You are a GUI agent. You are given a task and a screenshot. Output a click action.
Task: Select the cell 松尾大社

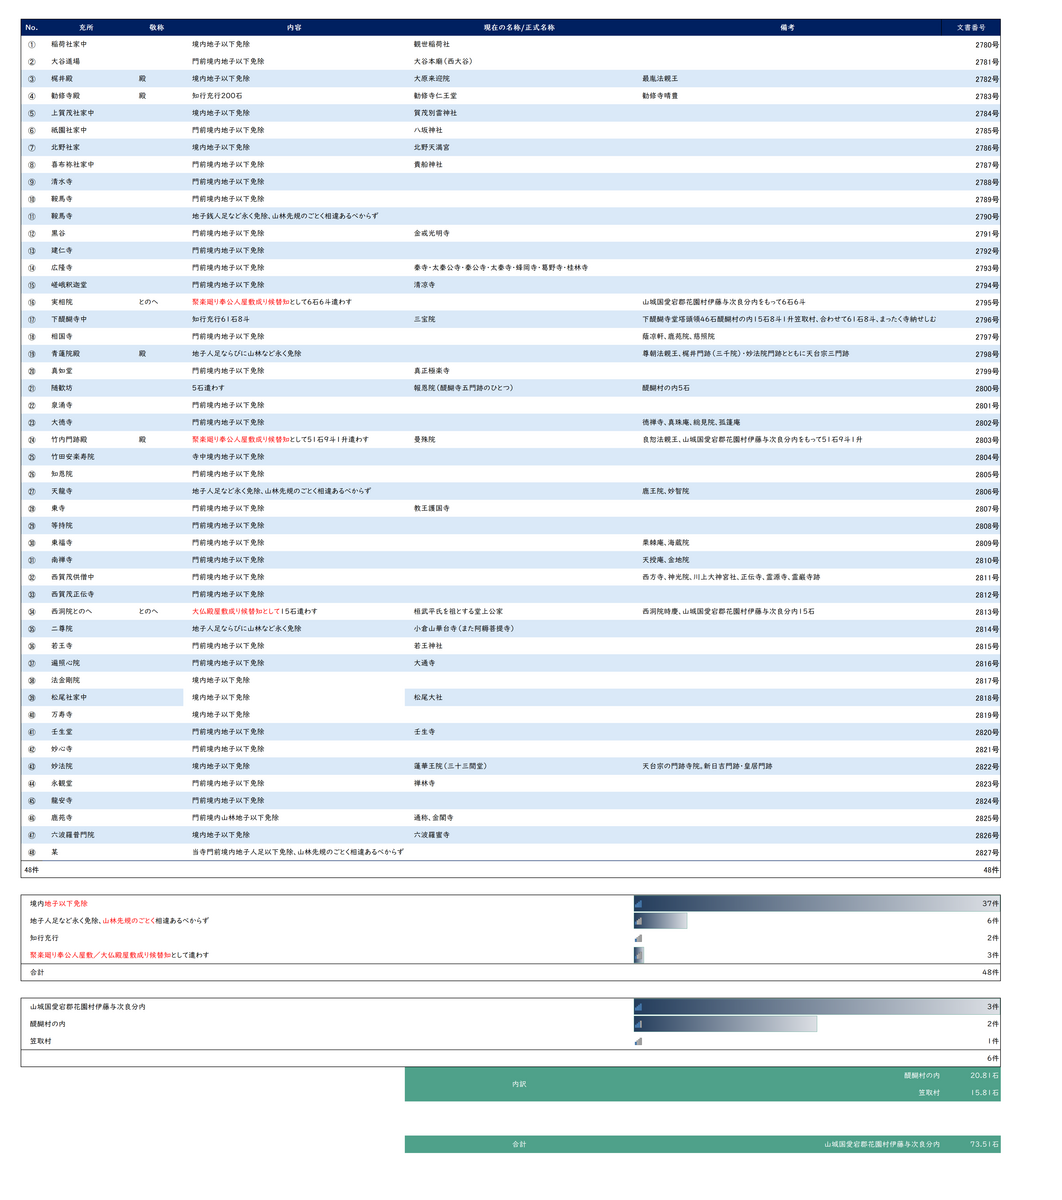[428, 697]
